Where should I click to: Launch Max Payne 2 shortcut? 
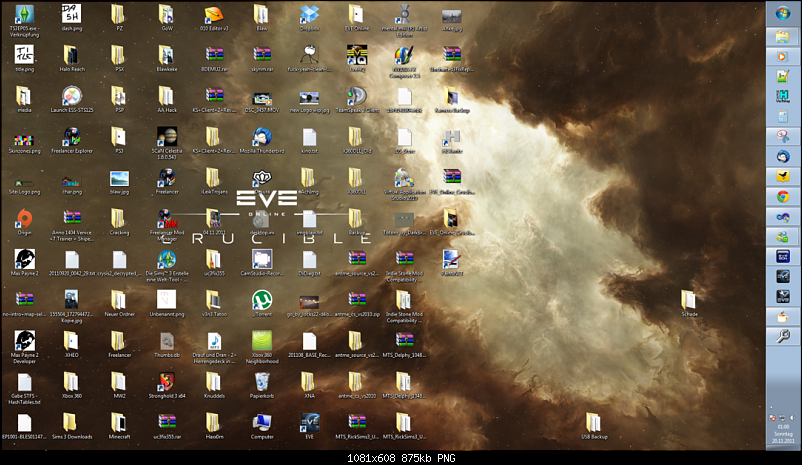(x=24, y=262)
